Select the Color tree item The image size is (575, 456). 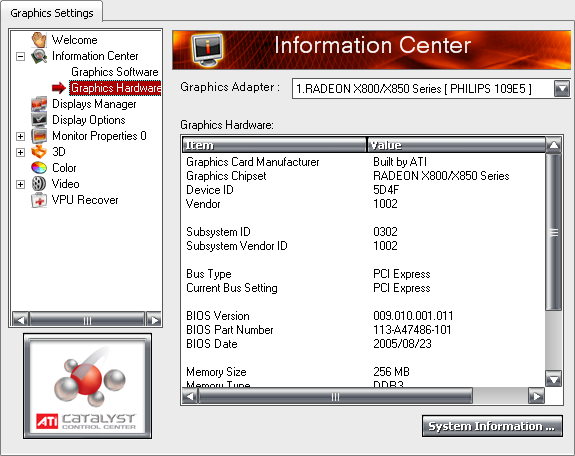tap(64, 168)
